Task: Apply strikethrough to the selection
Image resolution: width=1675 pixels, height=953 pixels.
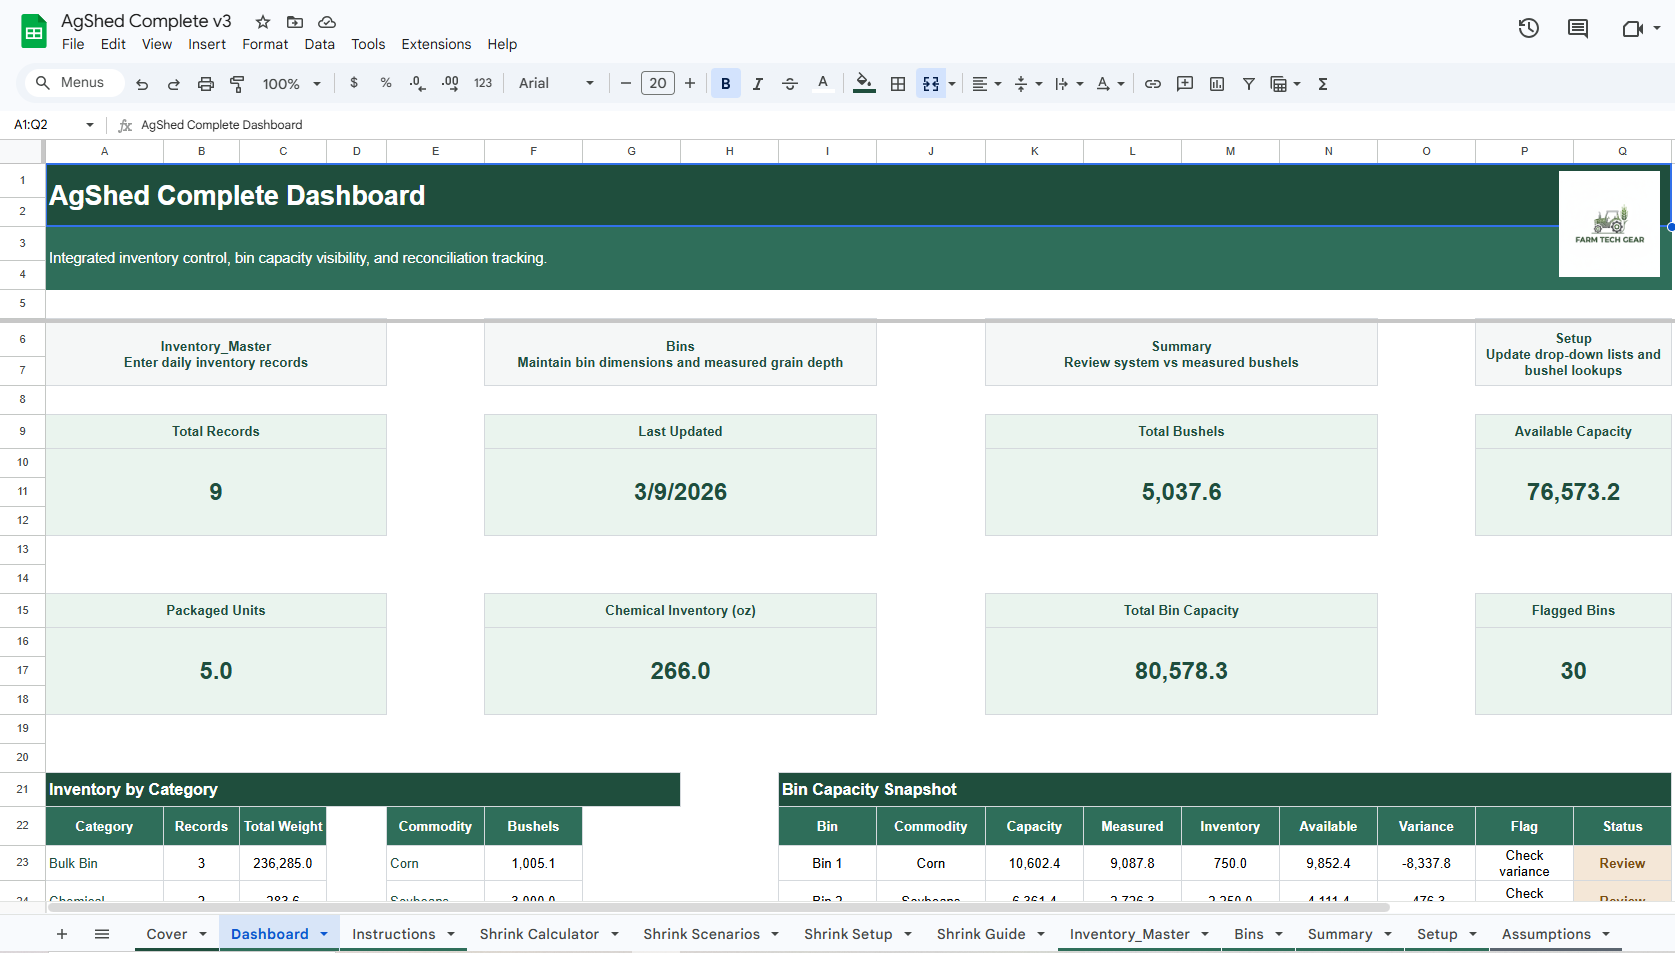Action: (790, 83)
